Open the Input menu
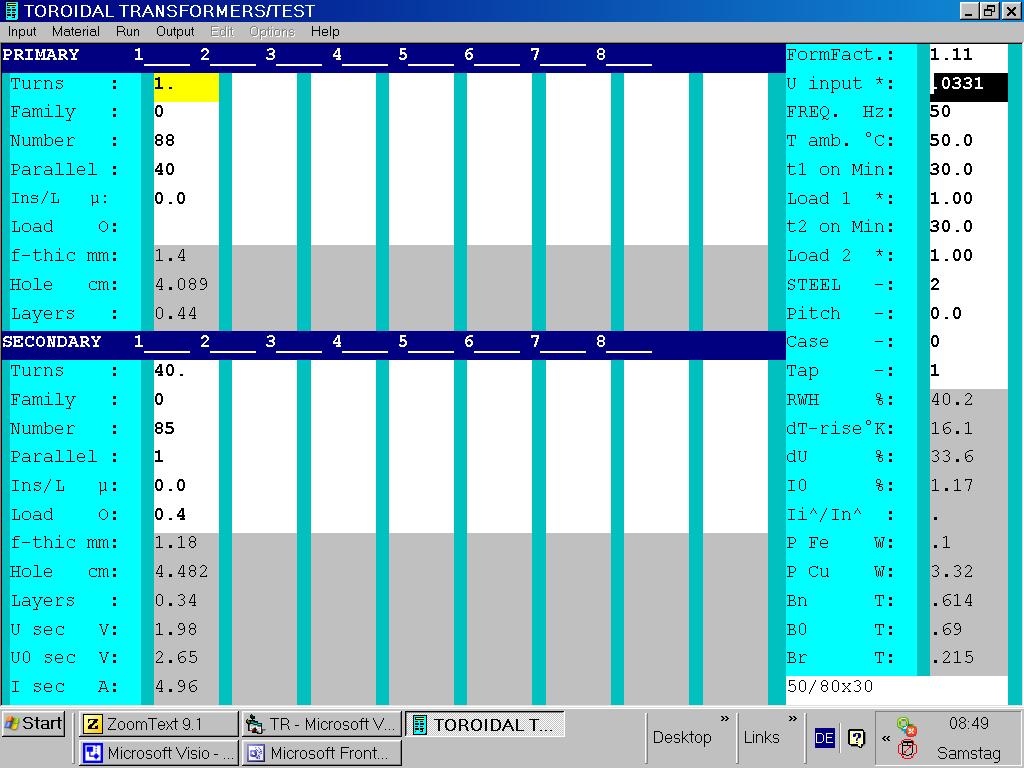Image resolution: width=1024 pixels, height=768 pixels. point(22,31)
